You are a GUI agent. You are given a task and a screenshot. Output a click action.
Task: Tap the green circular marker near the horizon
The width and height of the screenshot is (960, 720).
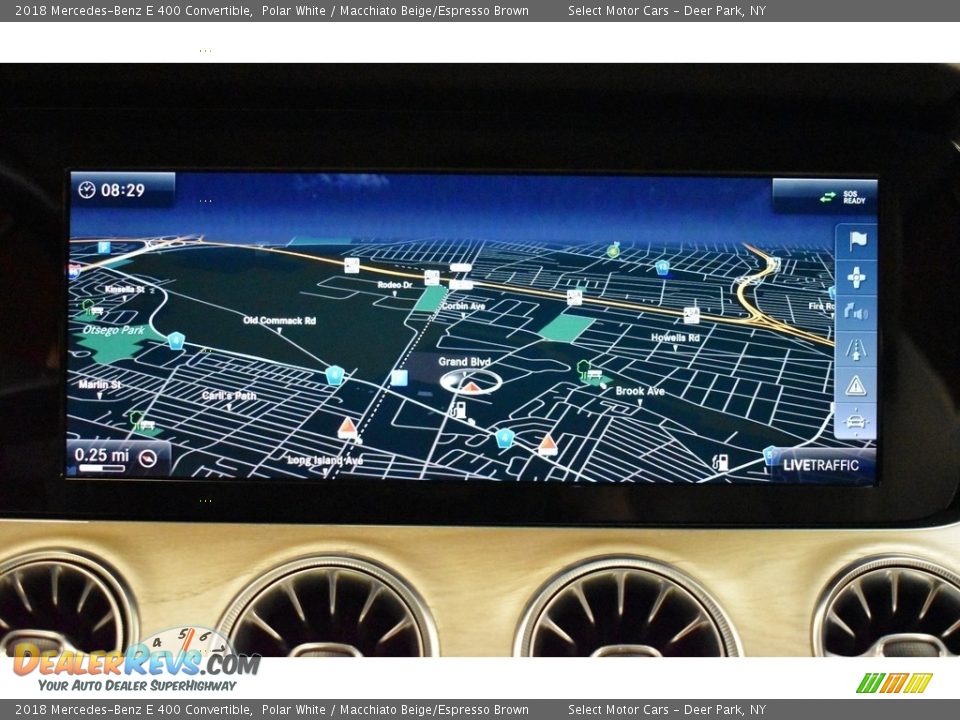click(613, 250)
